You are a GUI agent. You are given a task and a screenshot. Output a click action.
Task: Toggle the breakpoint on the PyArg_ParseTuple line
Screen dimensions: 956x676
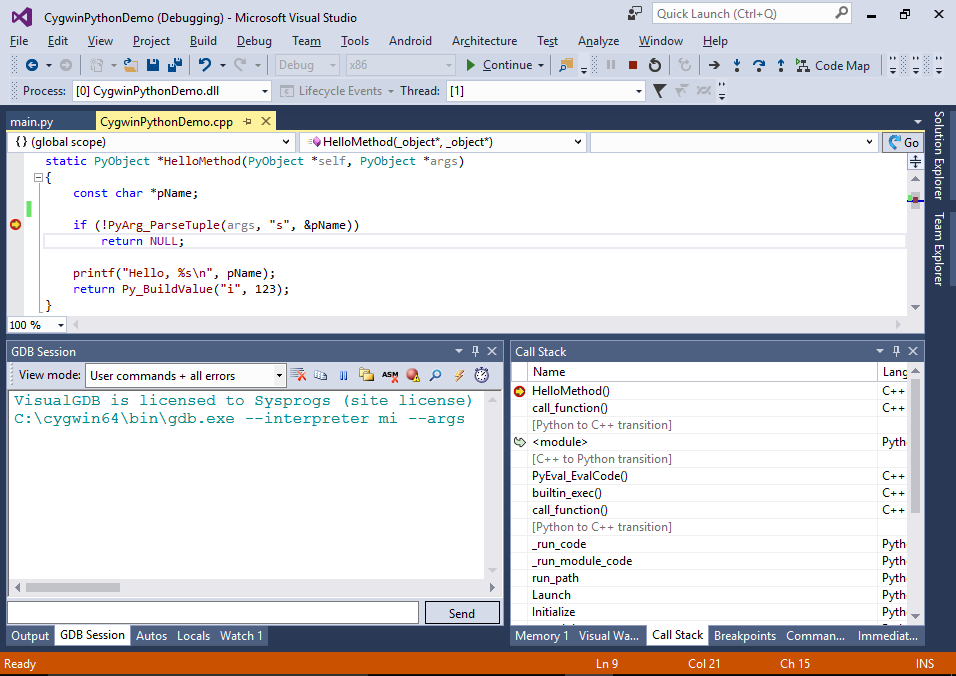click(x=16, y=225)
